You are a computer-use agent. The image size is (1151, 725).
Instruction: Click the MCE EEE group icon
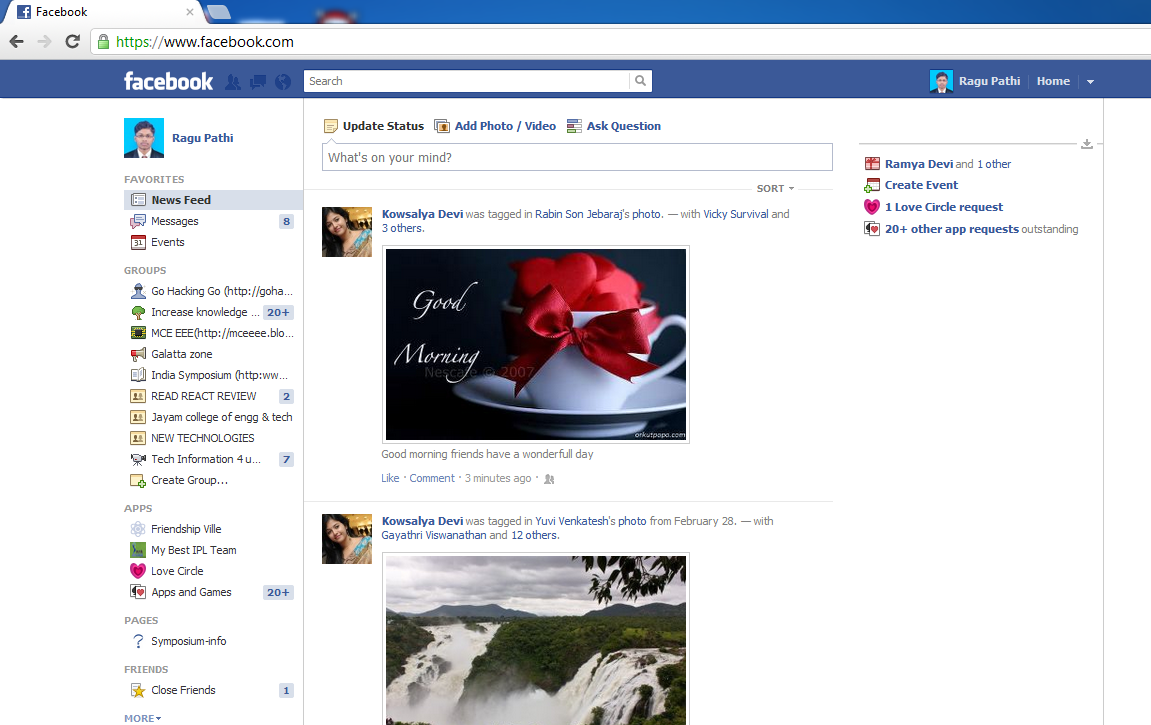138,333
